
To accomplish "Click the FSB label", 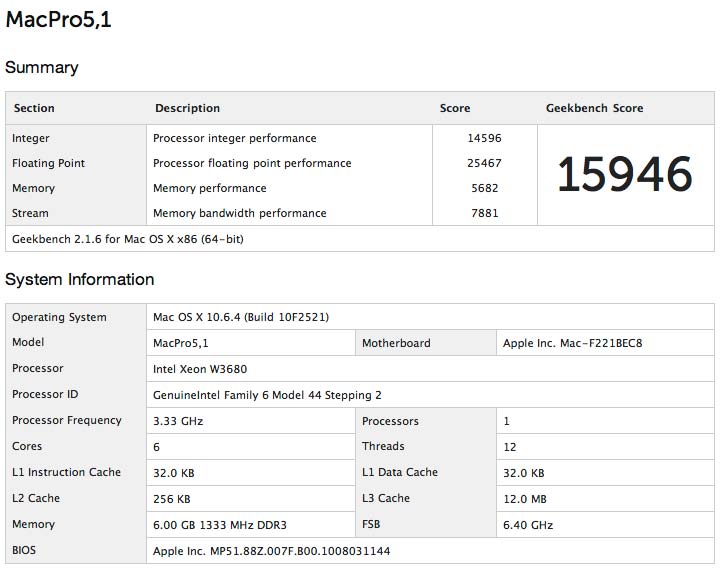I will tap(371, 524).
